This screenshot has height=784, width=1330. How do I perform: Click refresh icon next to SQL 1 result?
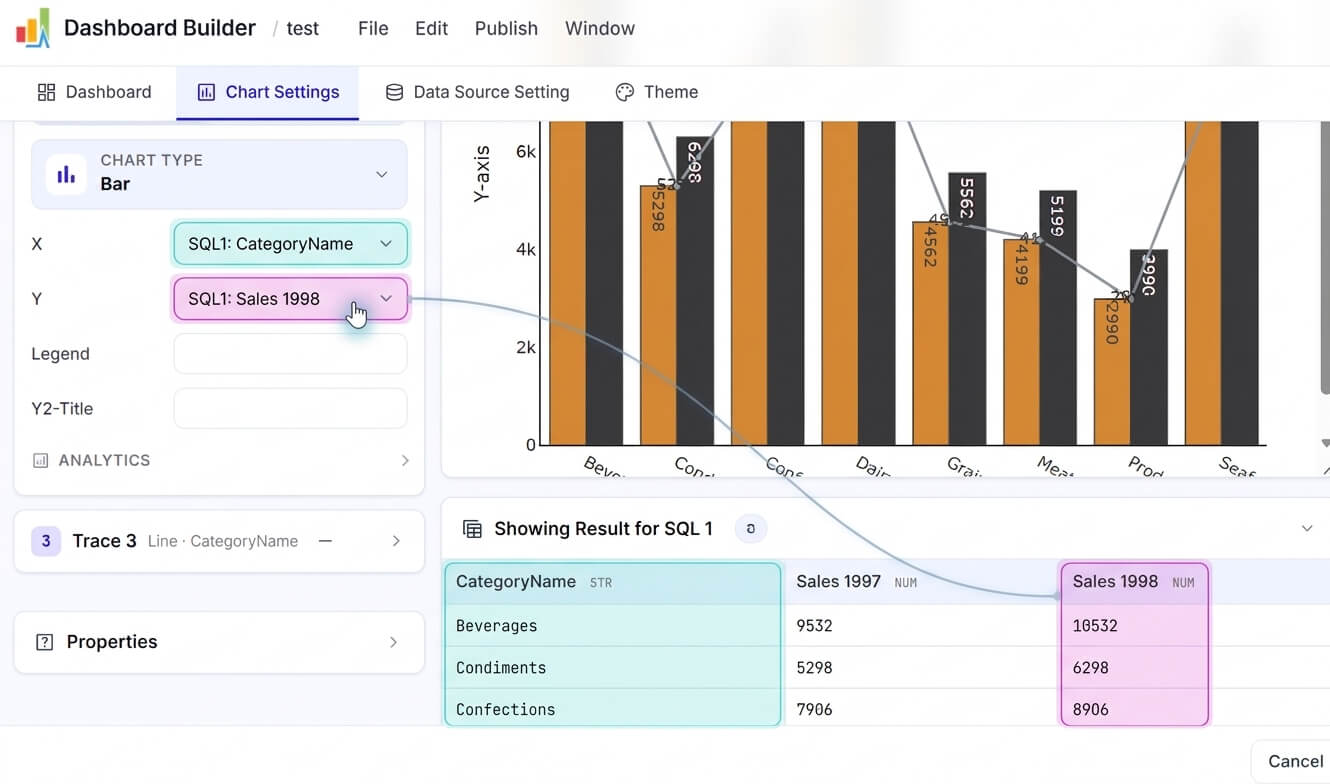click(x=751, y=529)
